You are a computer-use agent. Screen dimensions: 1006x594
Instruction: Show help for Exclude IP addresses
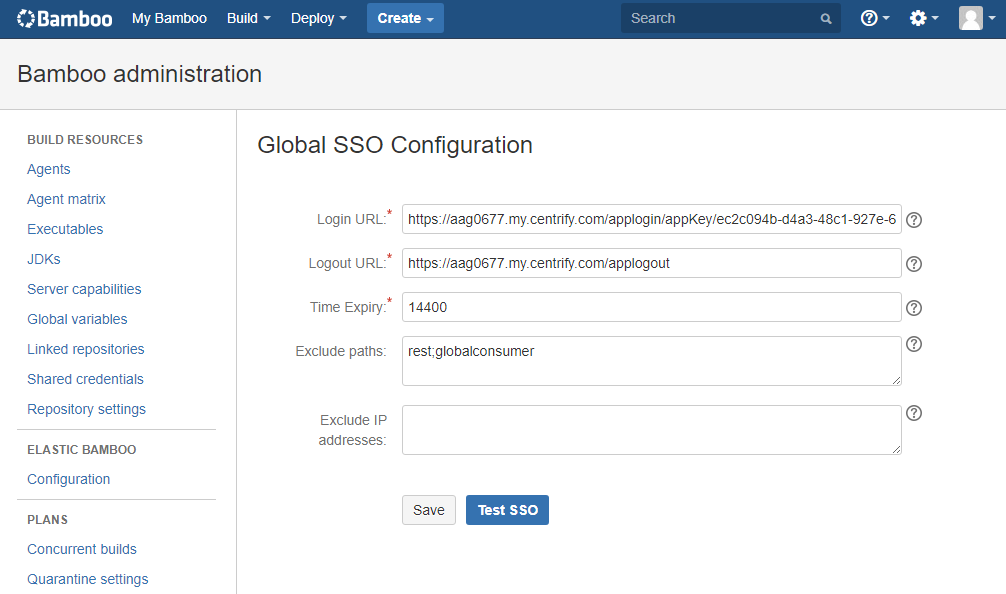913,413
